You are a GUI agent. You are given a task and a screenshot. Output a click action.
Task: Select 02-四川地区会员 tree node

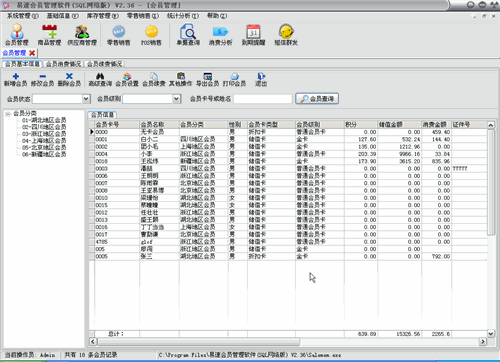[x=44, y=127]
